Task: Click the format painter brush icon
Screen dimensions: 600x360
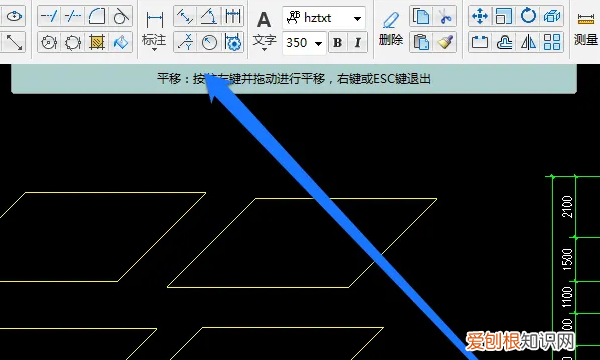Action: pos(445,42)
